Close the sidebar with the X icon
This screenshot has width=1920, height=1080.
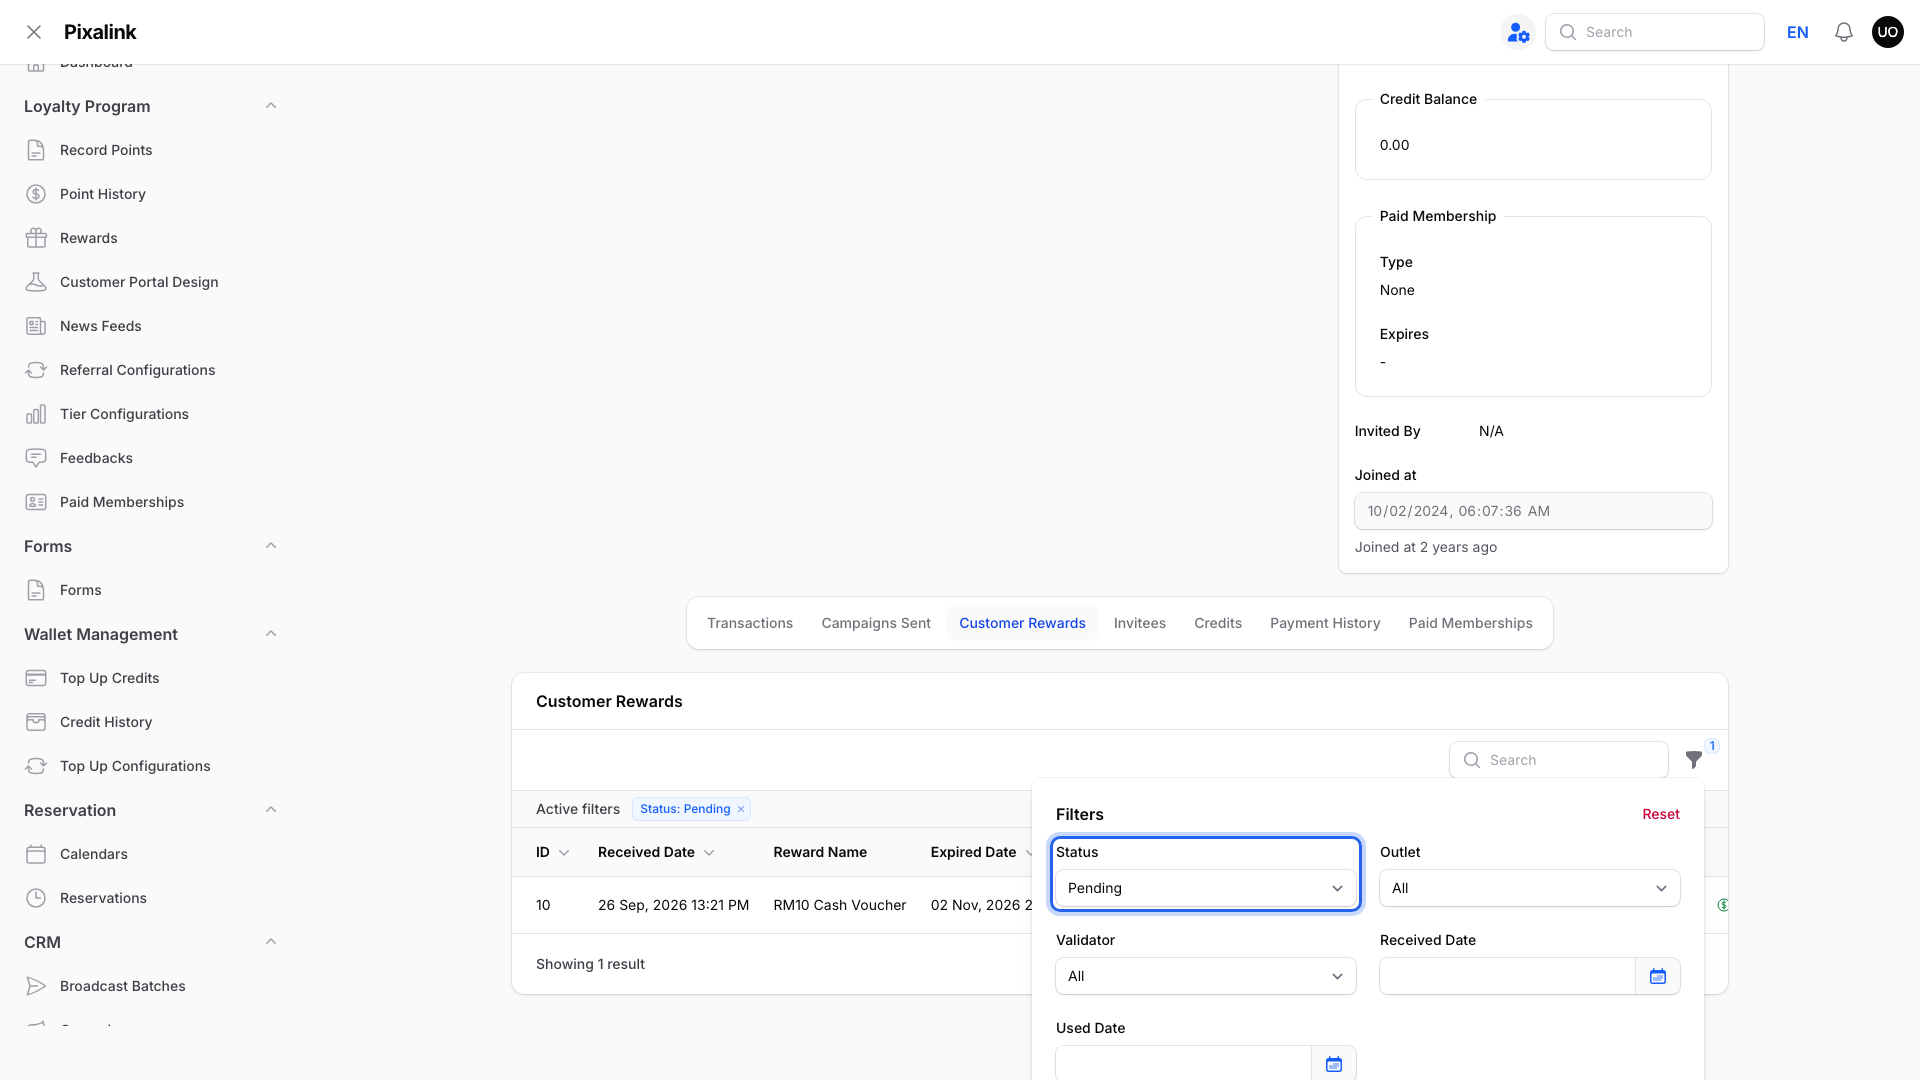[34, 32]
